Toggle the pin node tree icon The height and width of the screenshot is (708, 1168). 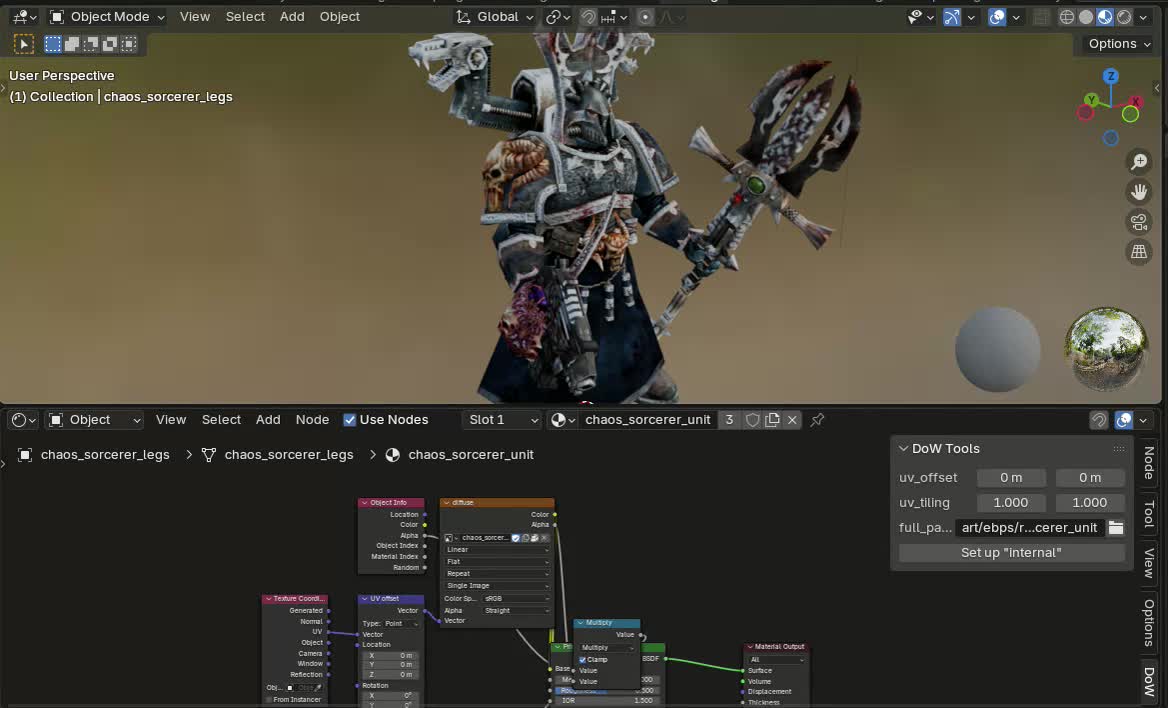coord(817,420)
